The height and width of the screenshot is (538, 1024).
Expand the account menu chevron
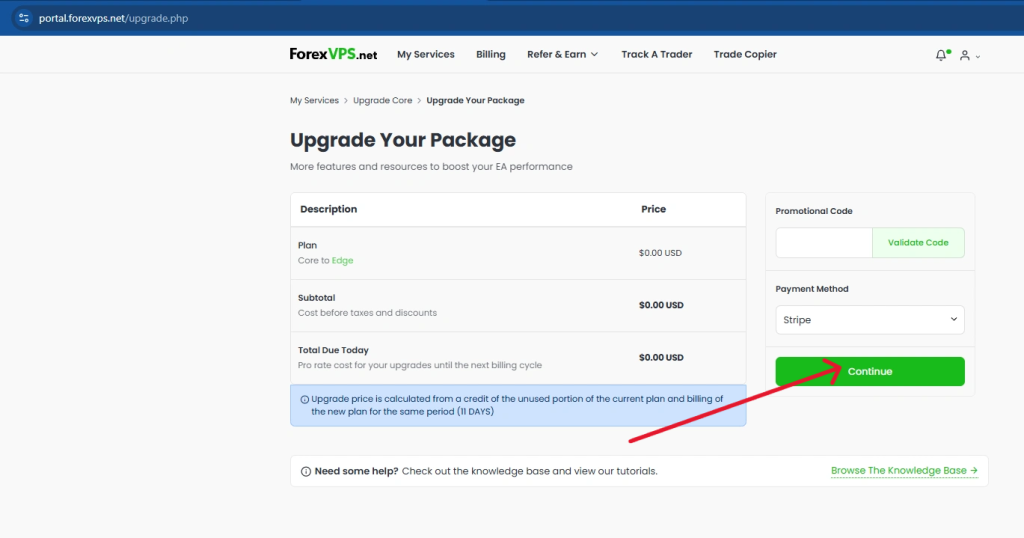pyautogui.click(x=978, y=56)
